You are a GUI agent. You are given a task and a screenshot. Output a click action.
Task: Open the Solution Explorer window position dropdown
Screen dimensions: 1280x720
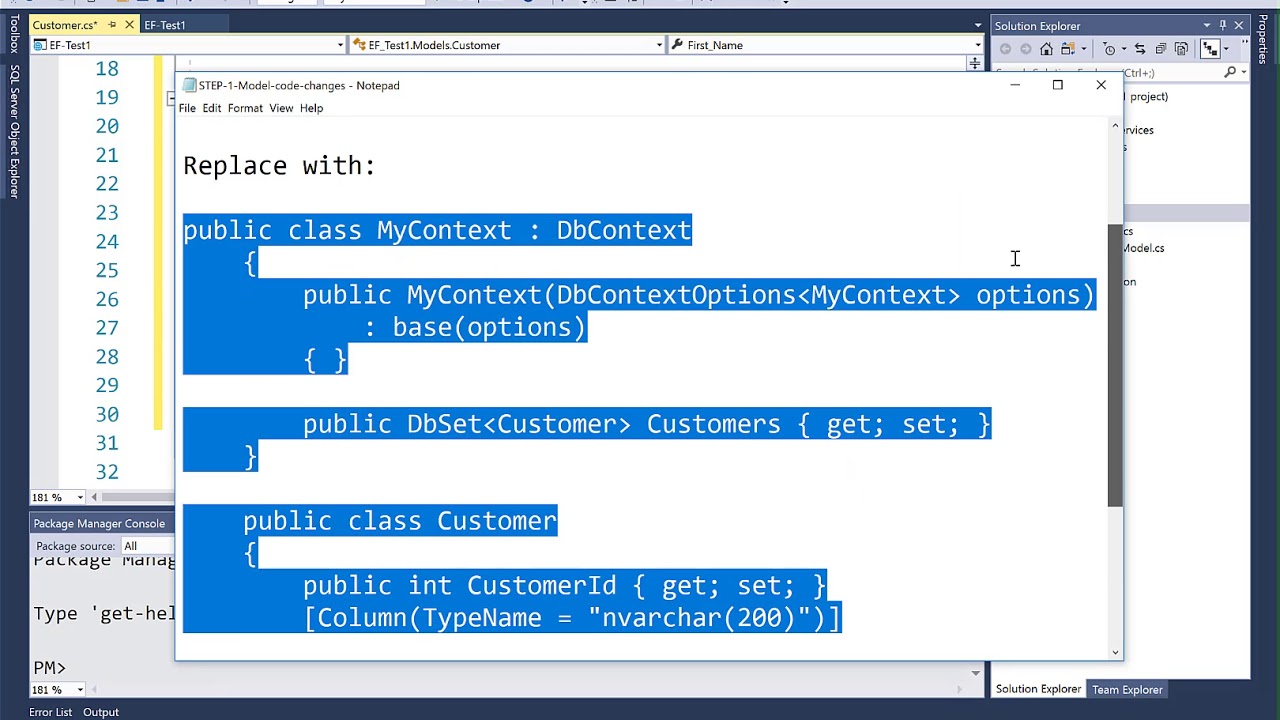point(1207,25)
